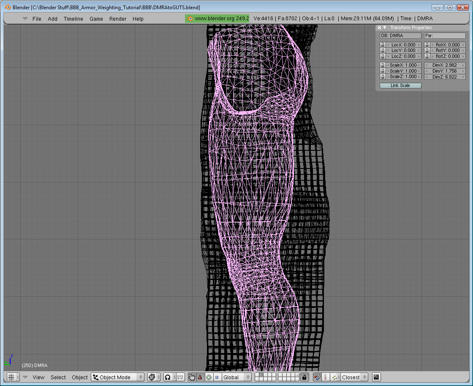
Task: Click the ScaleY 1.000 value field
Action: pyautogui.click(x=403, y=71)
